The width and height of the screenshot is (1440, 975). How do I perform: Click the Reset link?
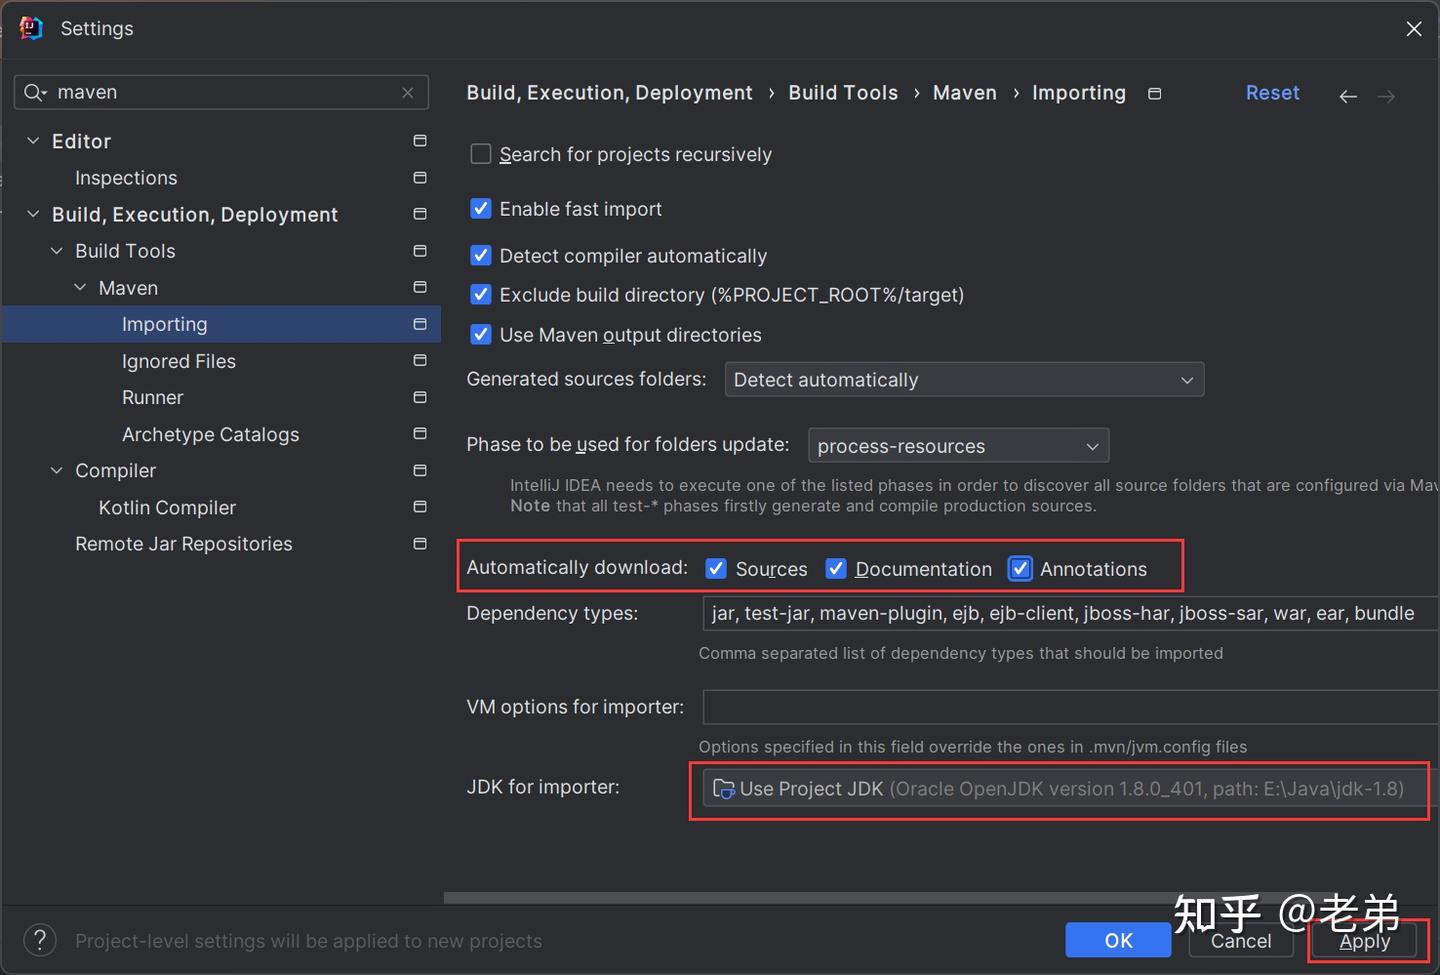pyautogui.click(x=1272, y=93)
